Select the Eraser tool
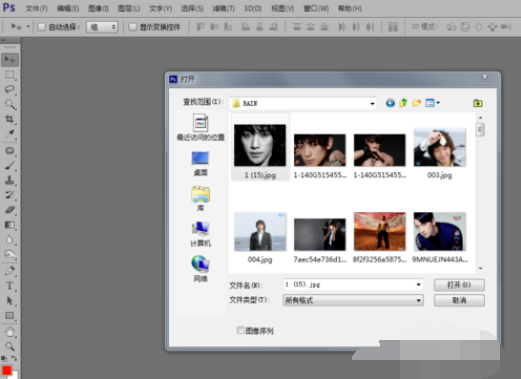The image size is (521, 379). pos(10,210)
